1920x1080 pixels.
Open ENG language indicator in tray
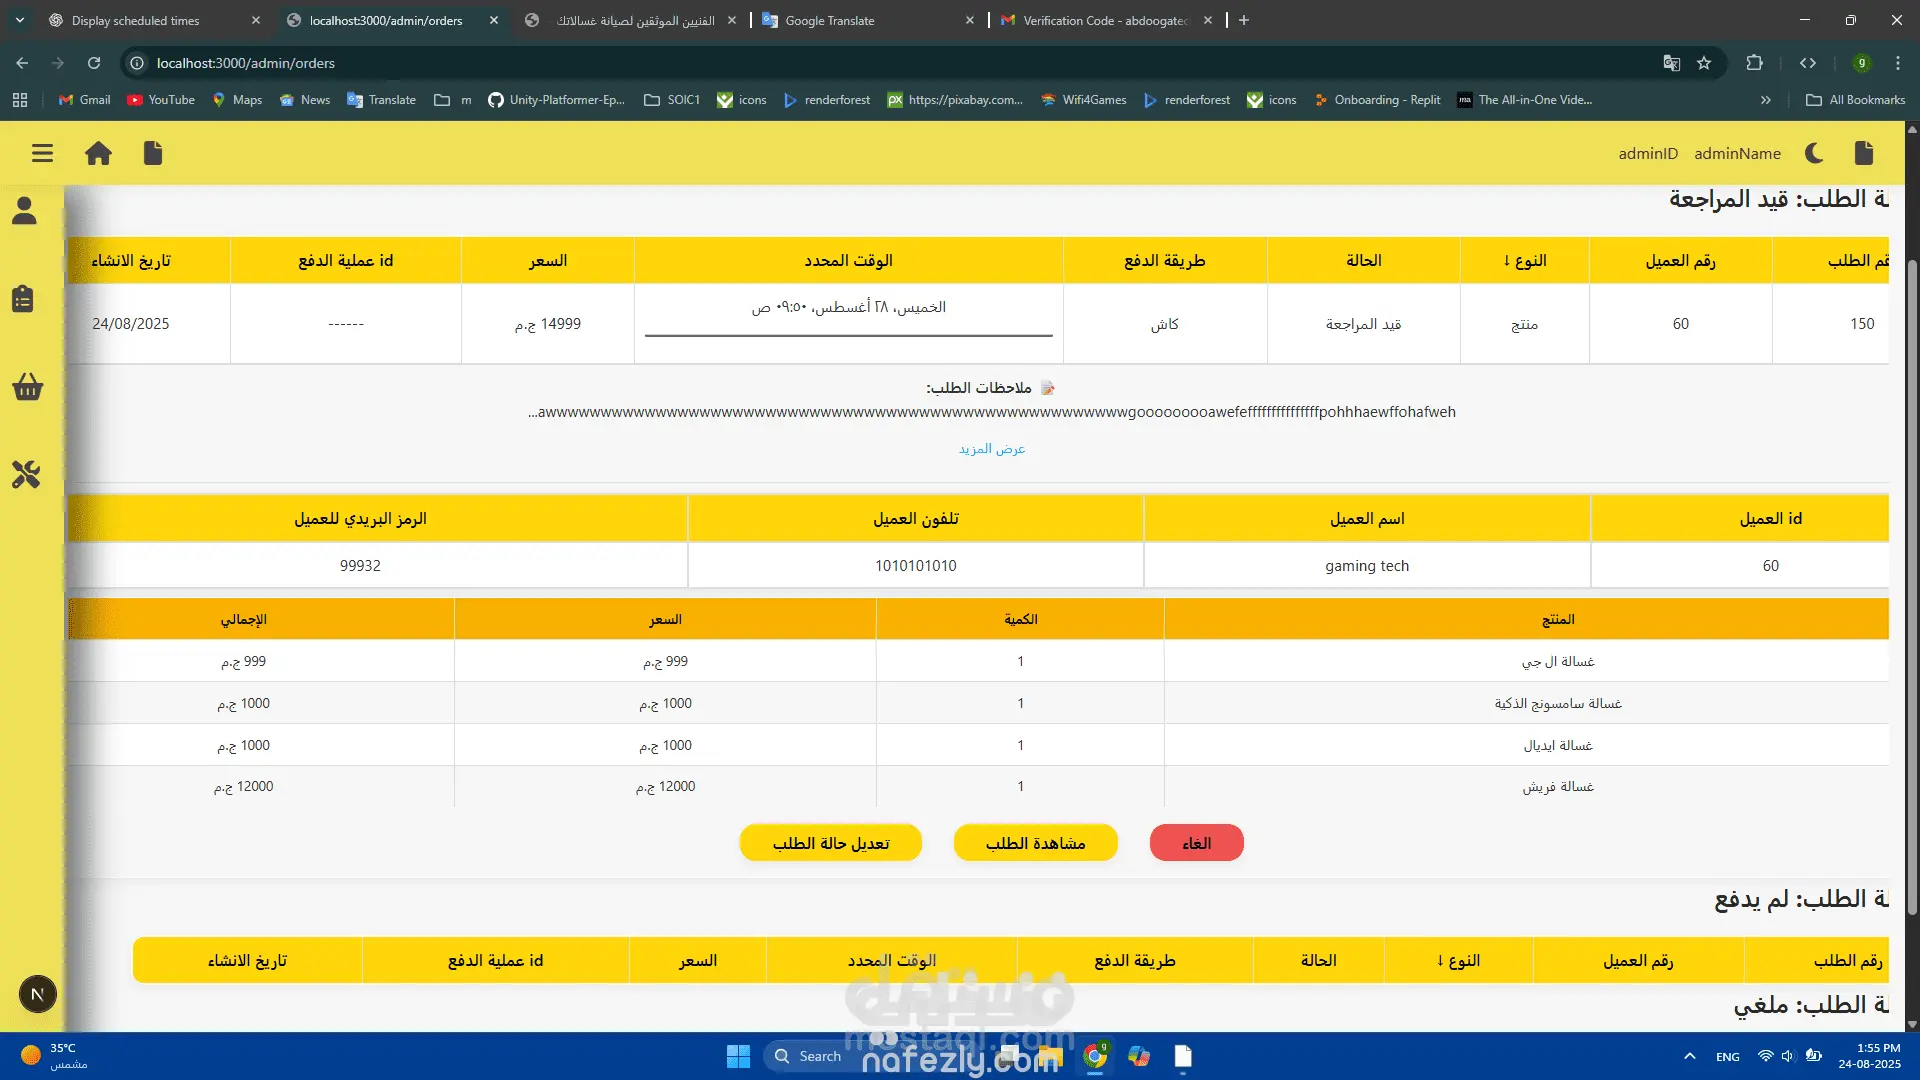point(1728,1057)
